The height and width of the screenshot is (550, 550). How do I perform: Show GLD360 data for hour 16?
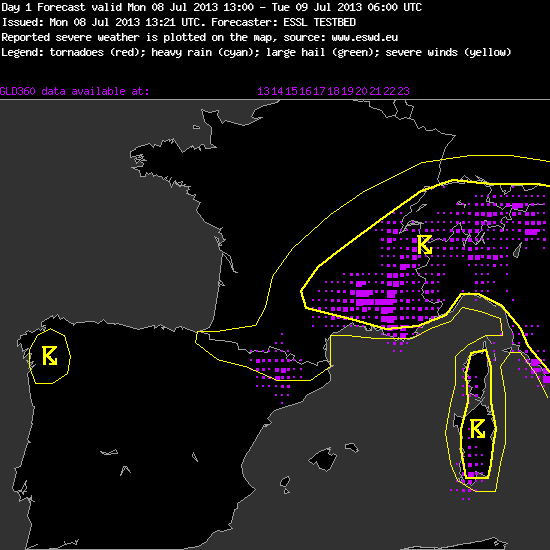pyautogui.click(x=306, y=91)
